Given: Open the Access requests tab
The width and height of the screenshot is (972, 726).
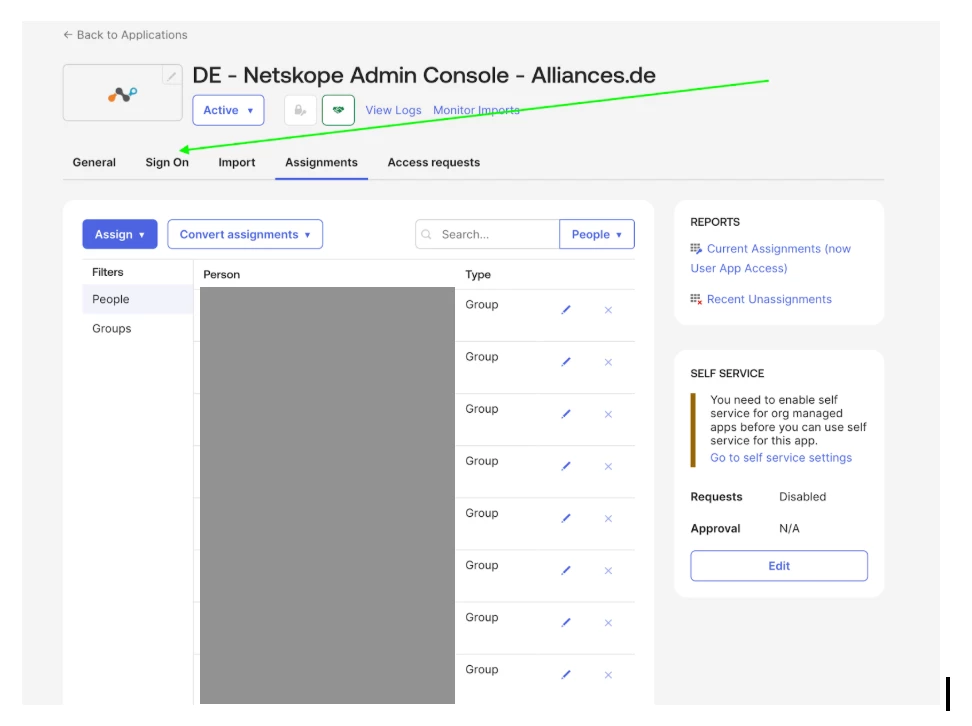Looking at the screenshot, I should point(433,162).
